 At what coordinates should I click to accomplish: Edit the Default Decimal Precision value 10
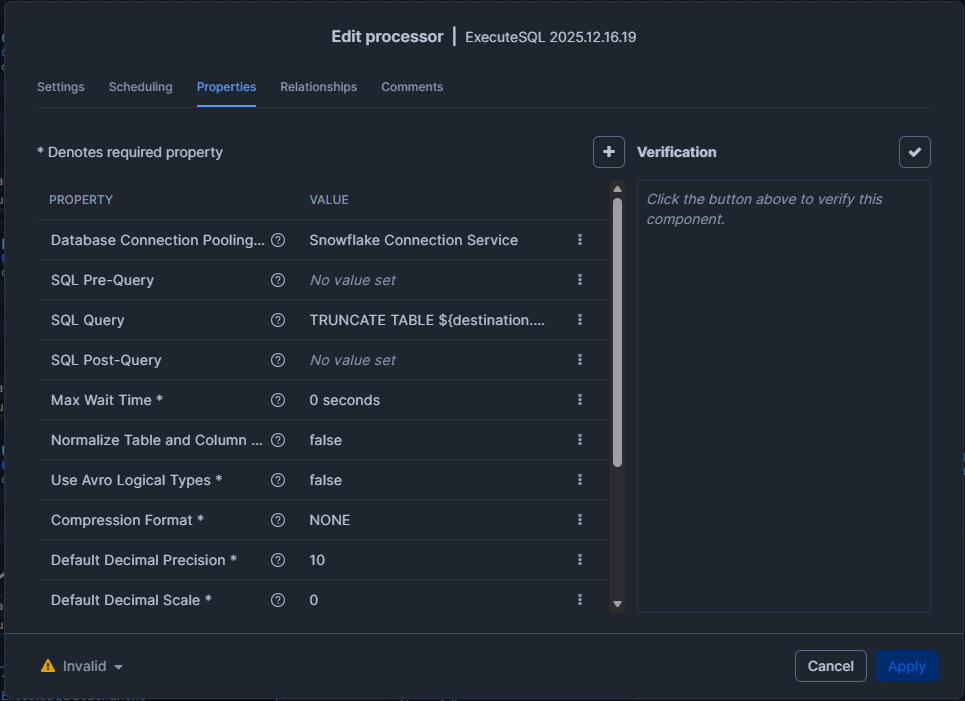coord(317,560)
